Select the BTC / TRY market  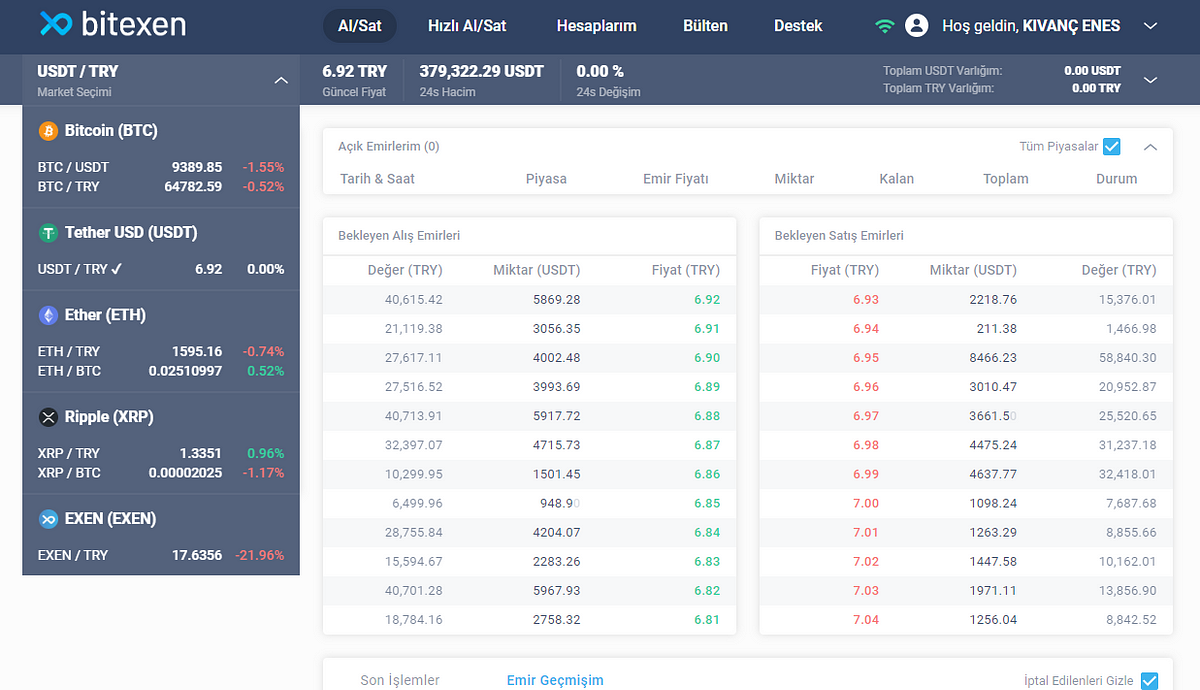point(161,186)
